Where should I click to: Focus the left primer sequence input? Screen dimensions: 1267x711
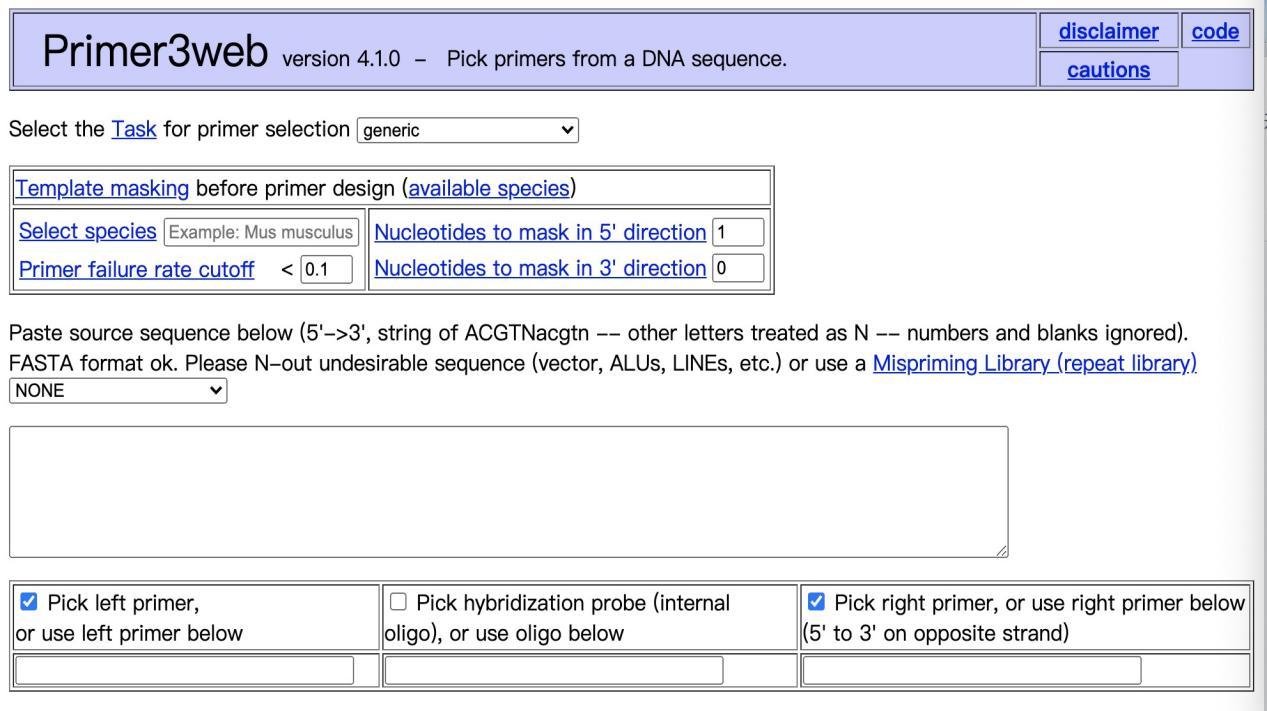(185, 670)
